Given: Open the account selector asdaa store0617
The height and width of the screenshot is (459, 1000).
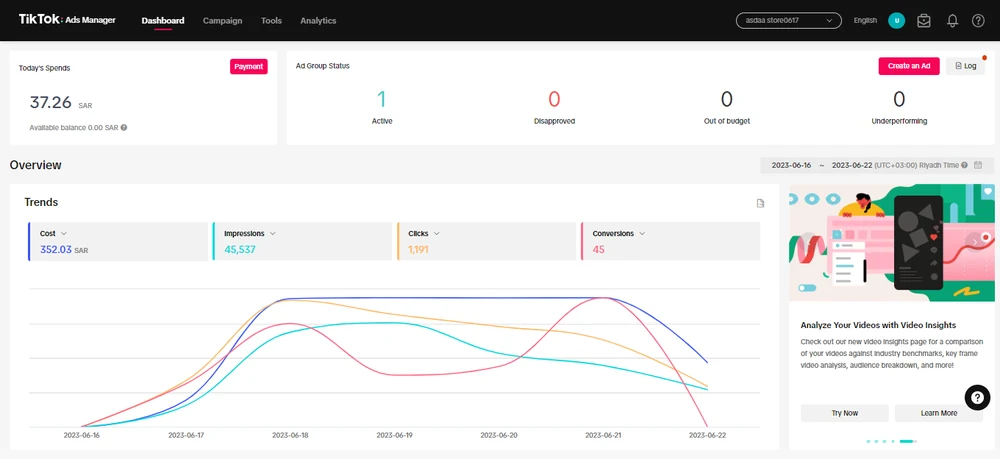Looking at the screenshot, I should tap(788, 20).
